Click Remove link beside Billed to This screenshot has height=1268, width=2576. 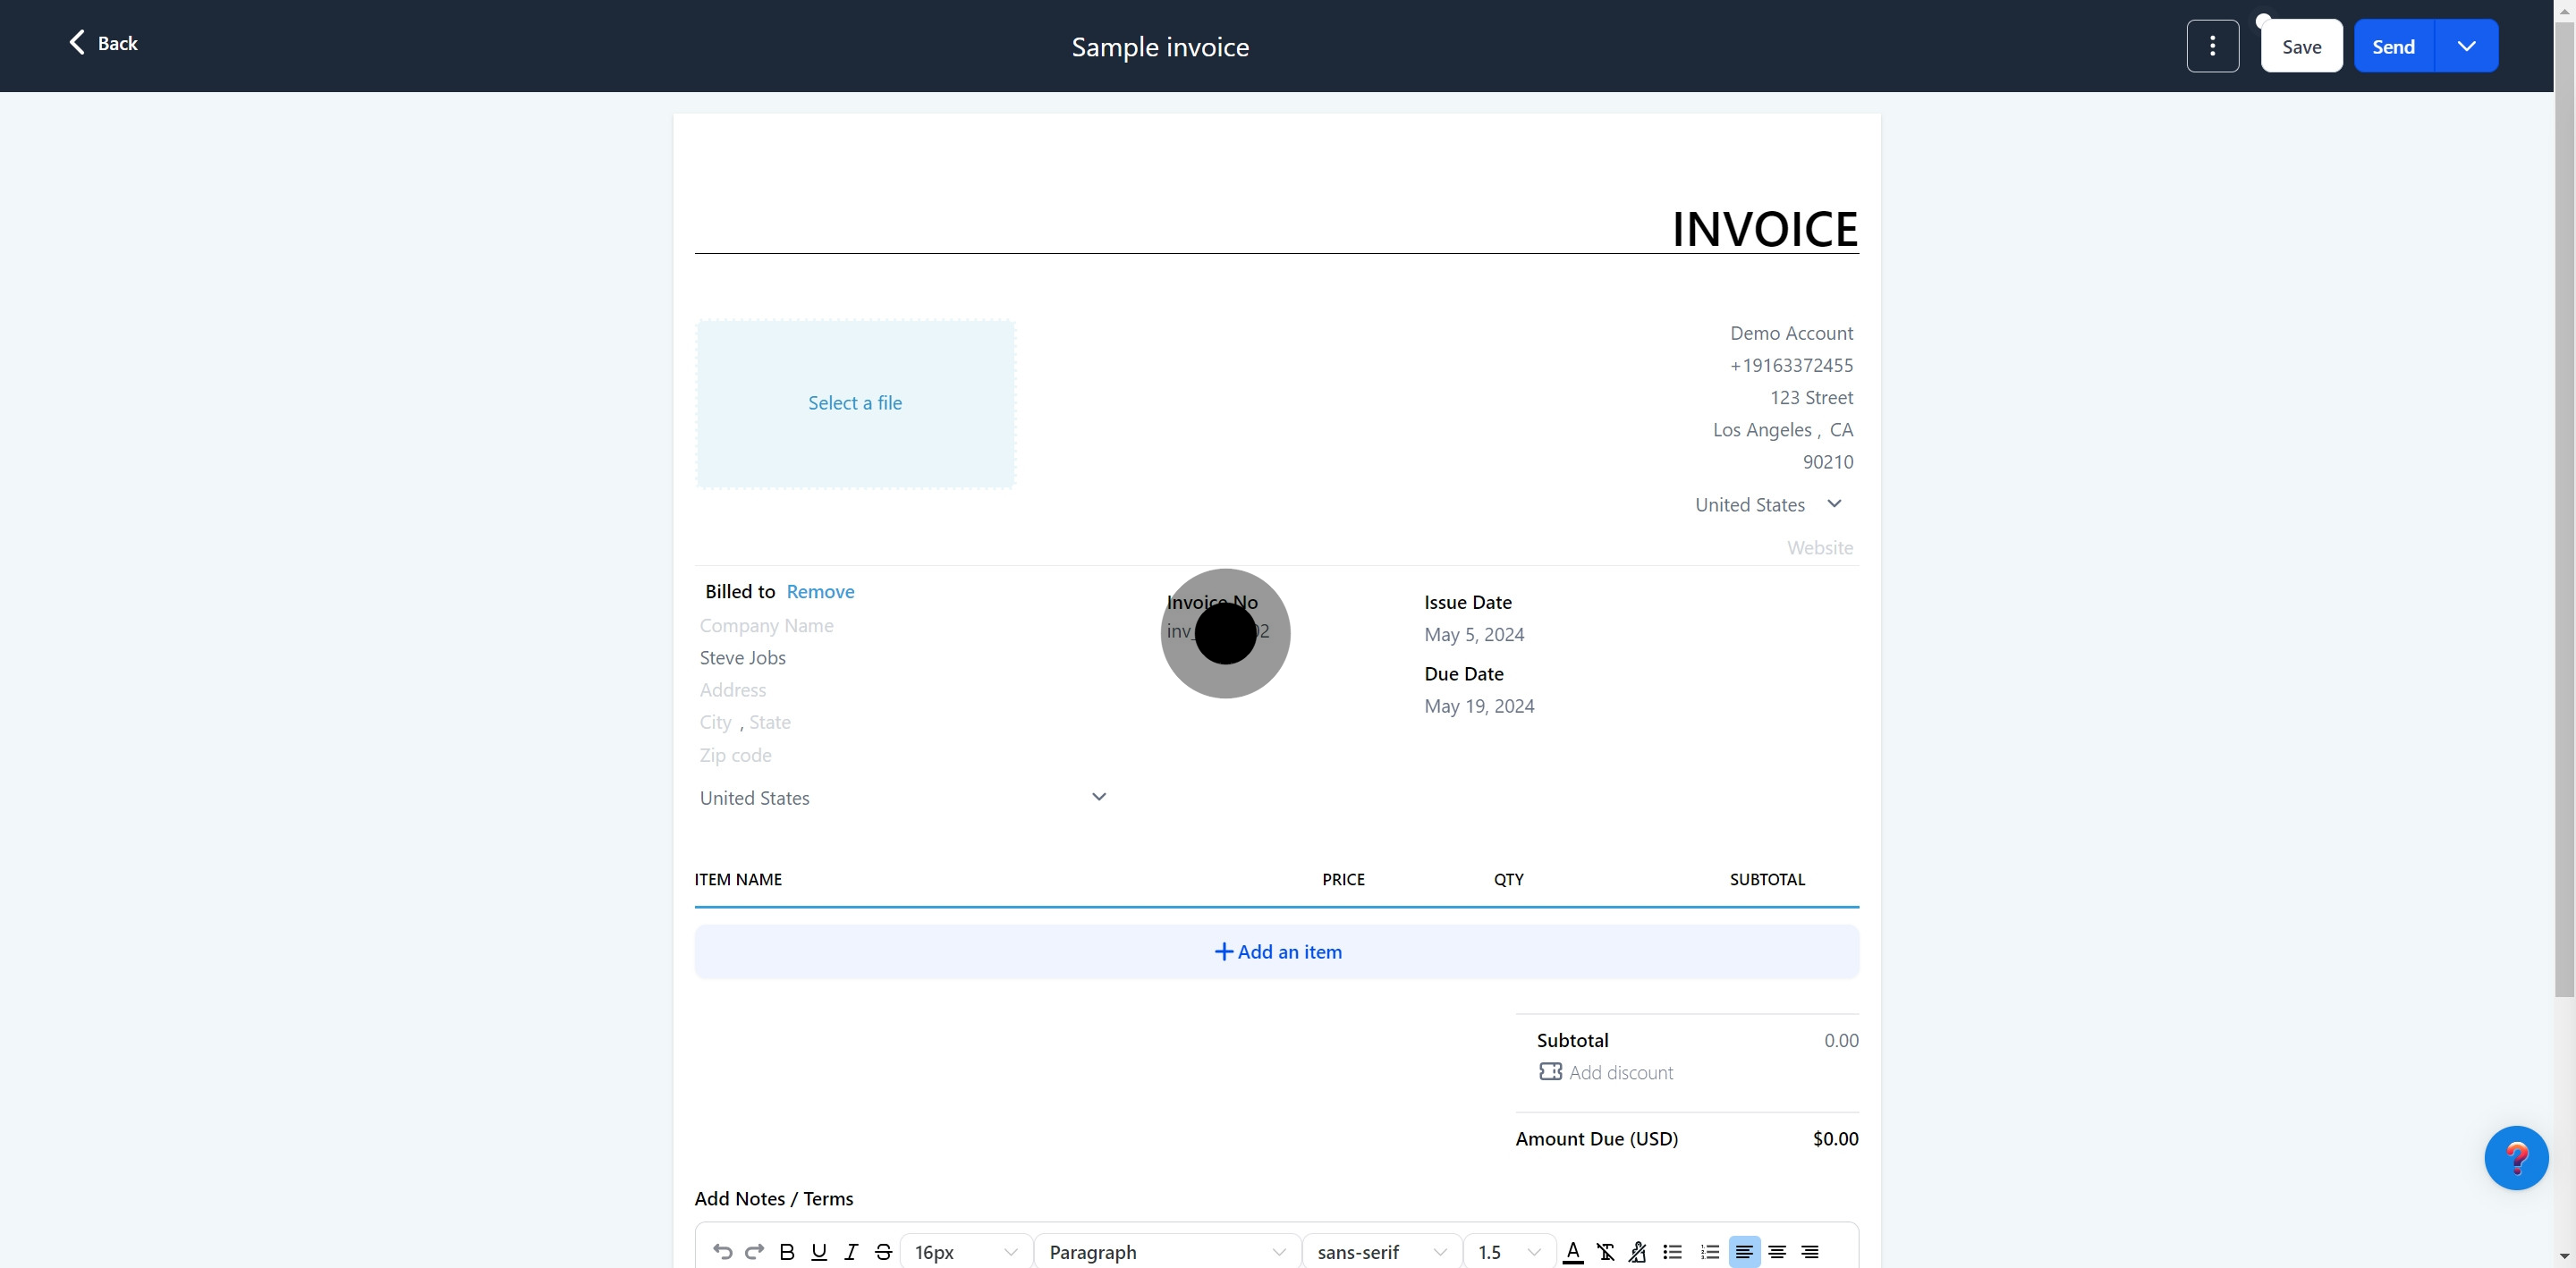tap(820, 591)
